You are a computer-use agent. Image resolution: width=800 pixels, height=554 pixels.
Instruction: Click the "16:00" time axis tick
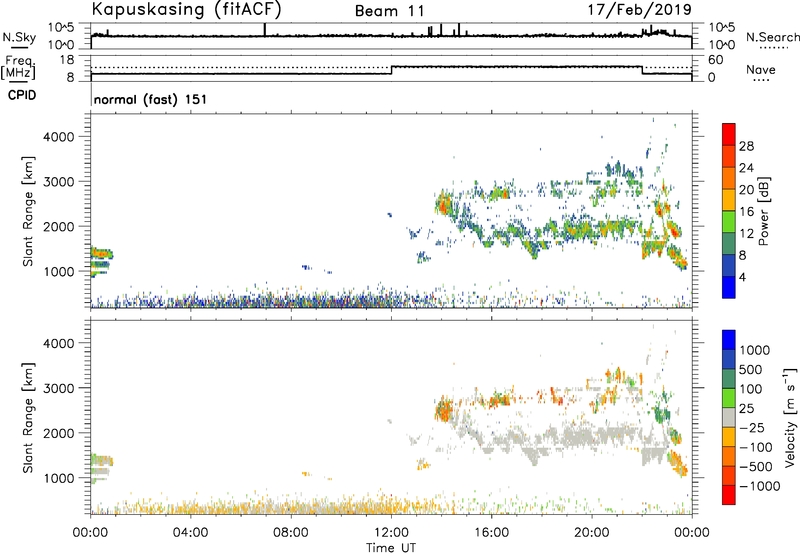tap(491, 533)
